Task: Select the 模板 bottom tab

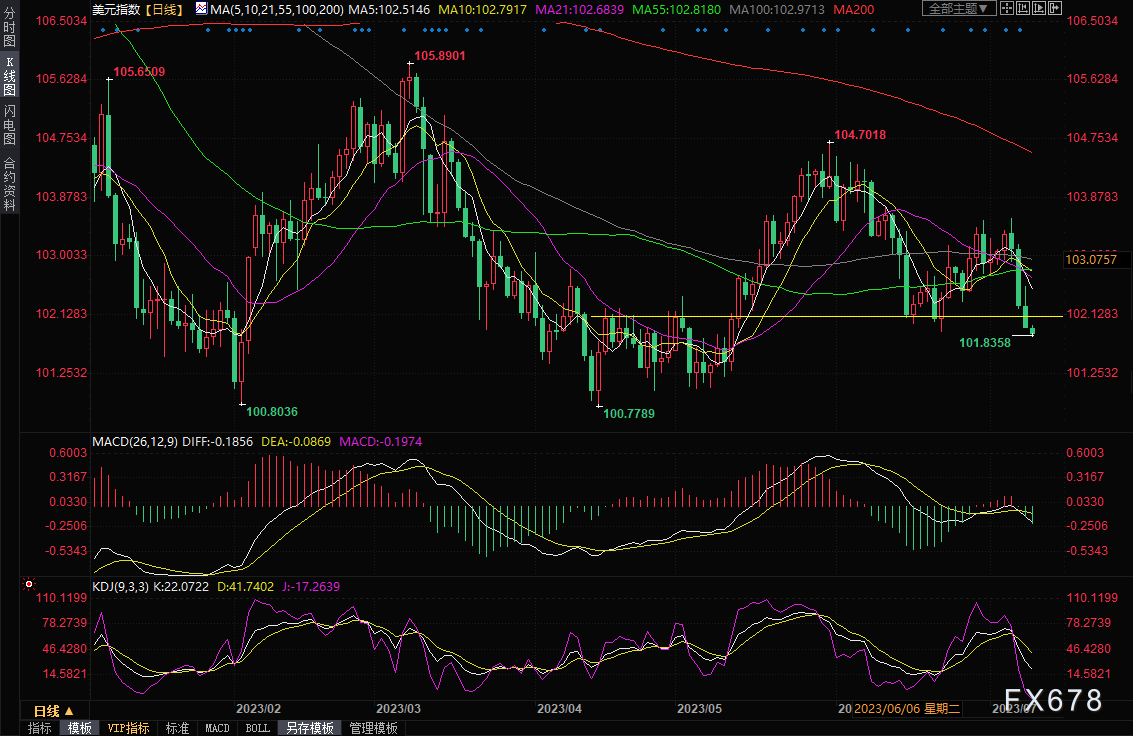Action: coord(79,728)
